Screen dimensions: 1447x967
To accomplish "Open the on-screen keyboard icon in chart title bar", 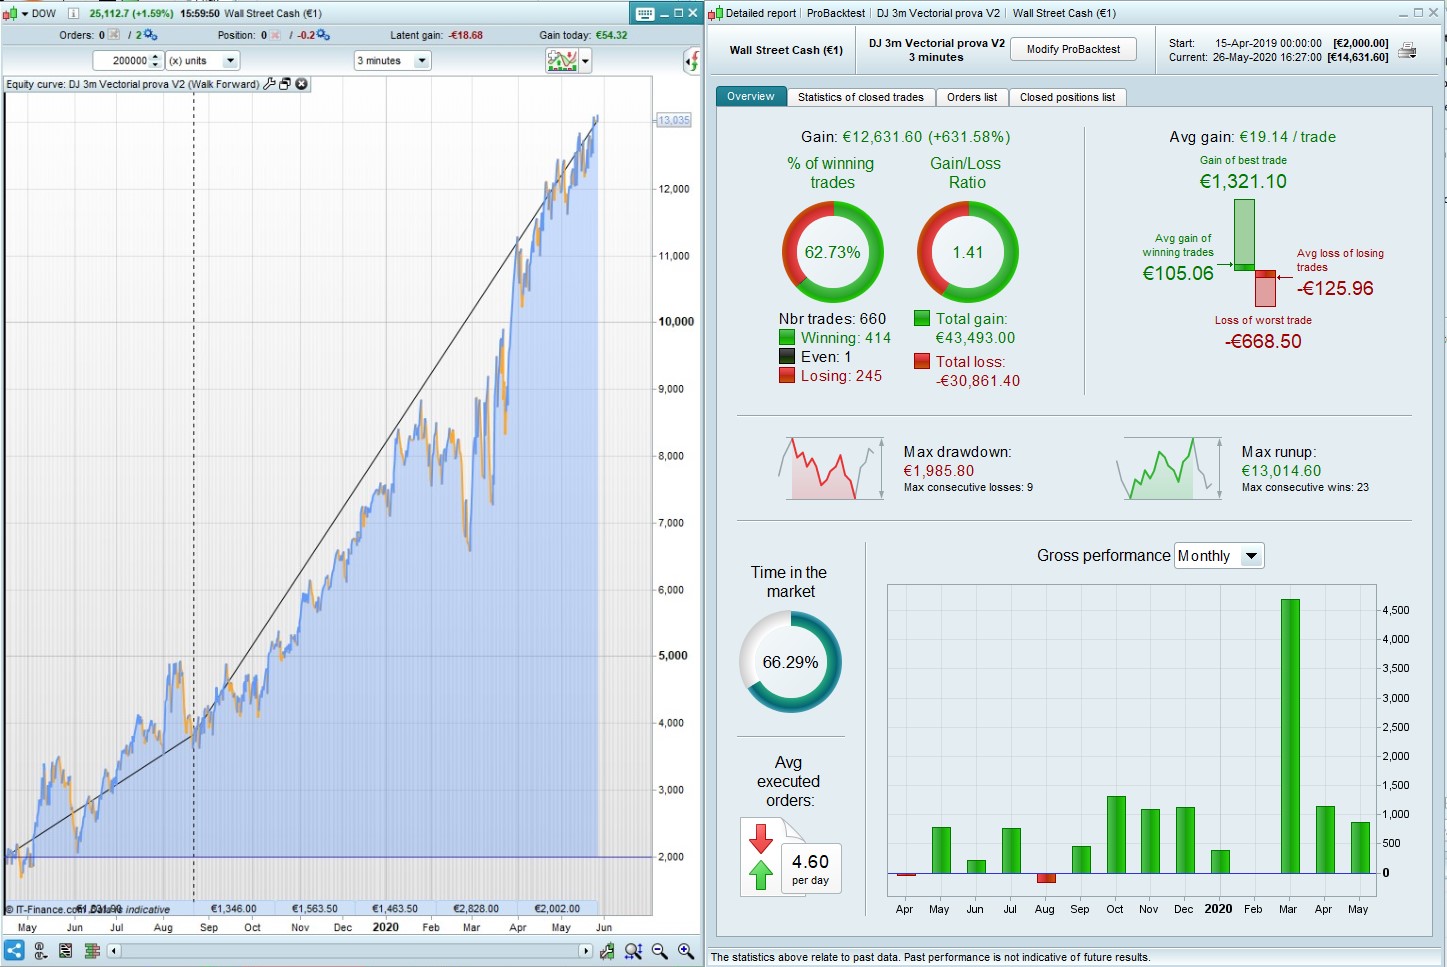I will coord(645,14).
